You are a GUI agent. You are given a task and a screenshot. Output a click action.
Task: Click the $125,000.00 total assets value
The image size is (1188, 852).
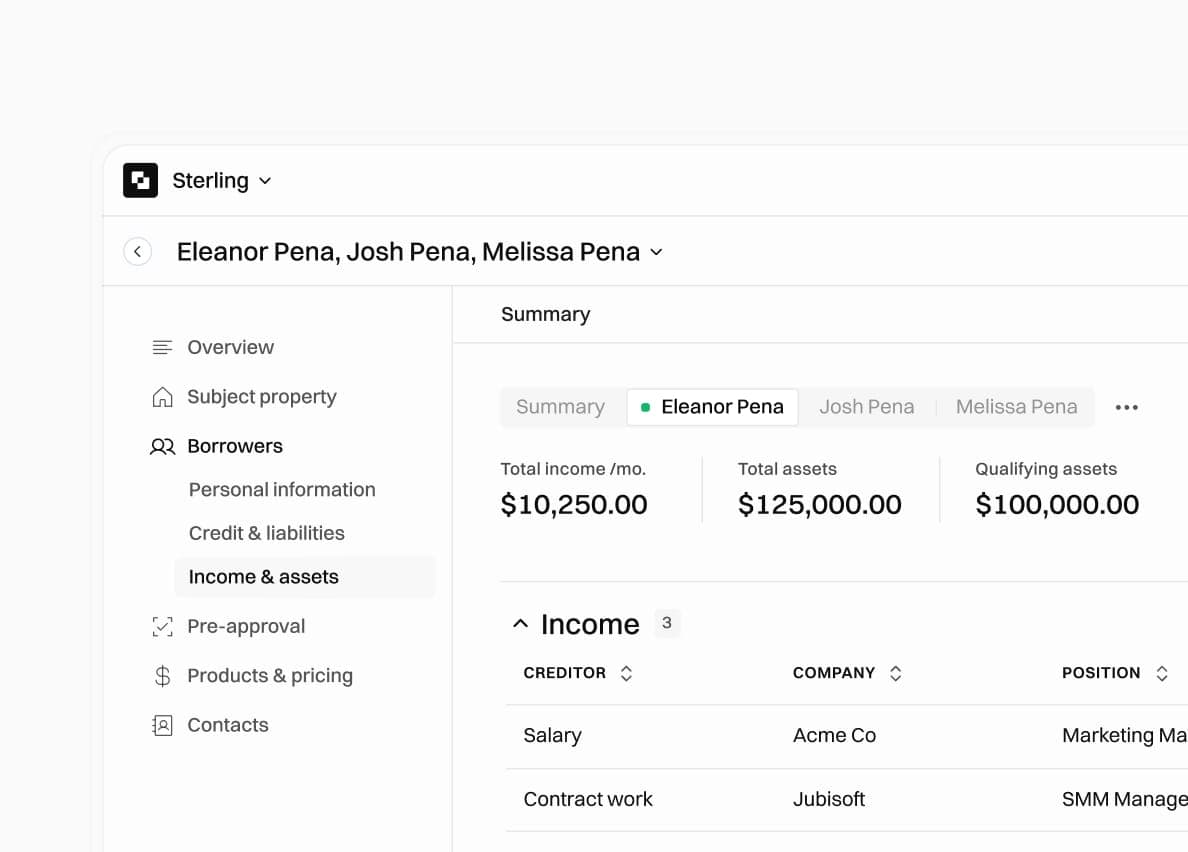point(820,504)
